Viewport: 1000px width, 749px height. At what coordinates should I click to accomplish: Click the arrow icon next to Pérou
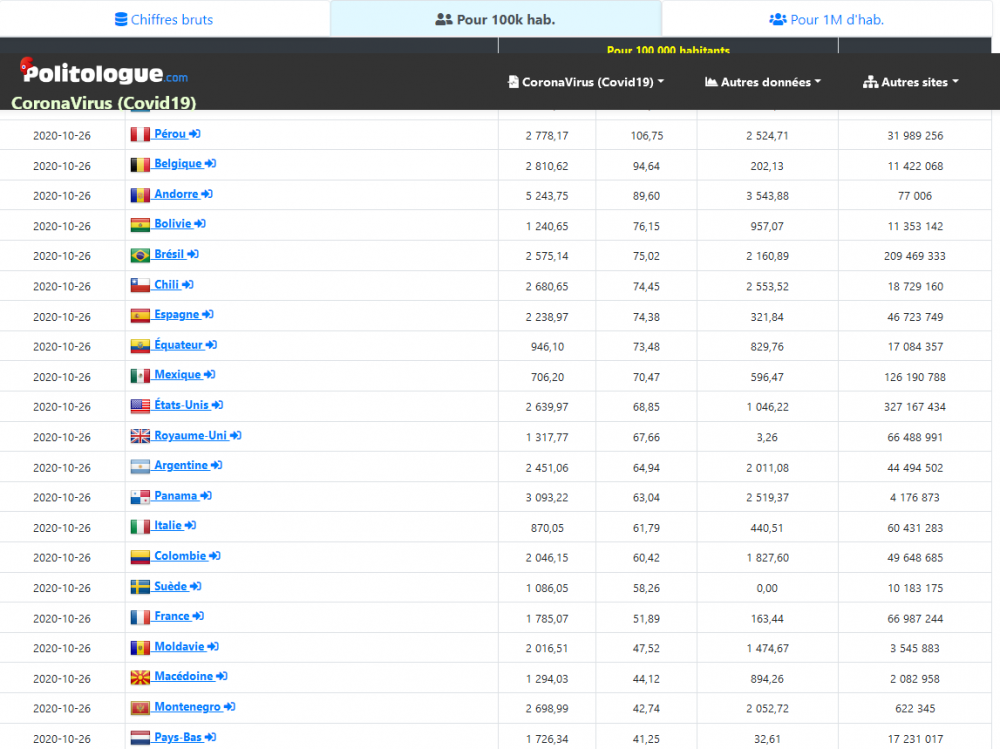pos(195,134)
